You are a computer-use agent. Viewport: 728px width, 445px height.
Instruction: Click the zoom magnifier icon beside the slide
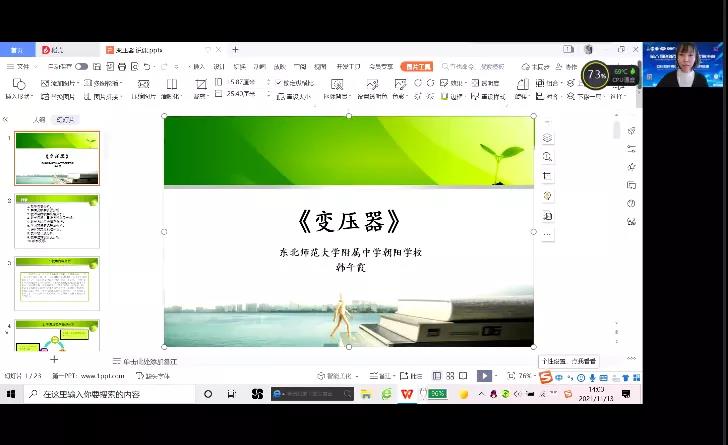click(x=547, y=157)
